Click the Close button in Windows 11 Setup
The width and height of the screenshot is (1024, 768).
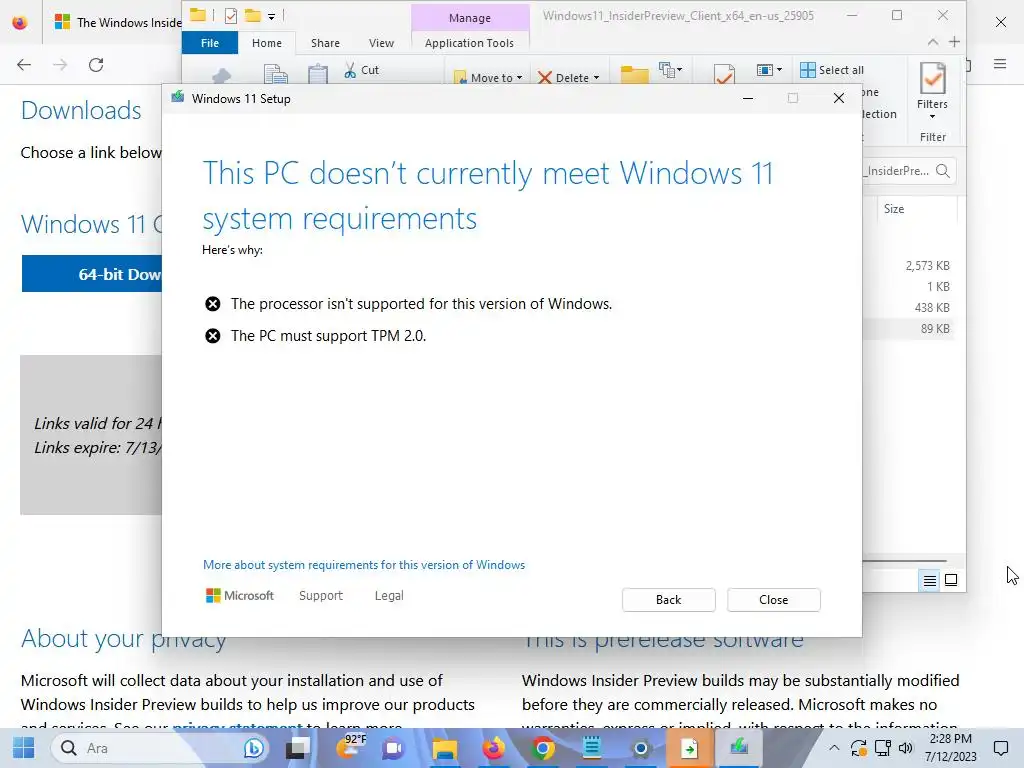(773, 600)
